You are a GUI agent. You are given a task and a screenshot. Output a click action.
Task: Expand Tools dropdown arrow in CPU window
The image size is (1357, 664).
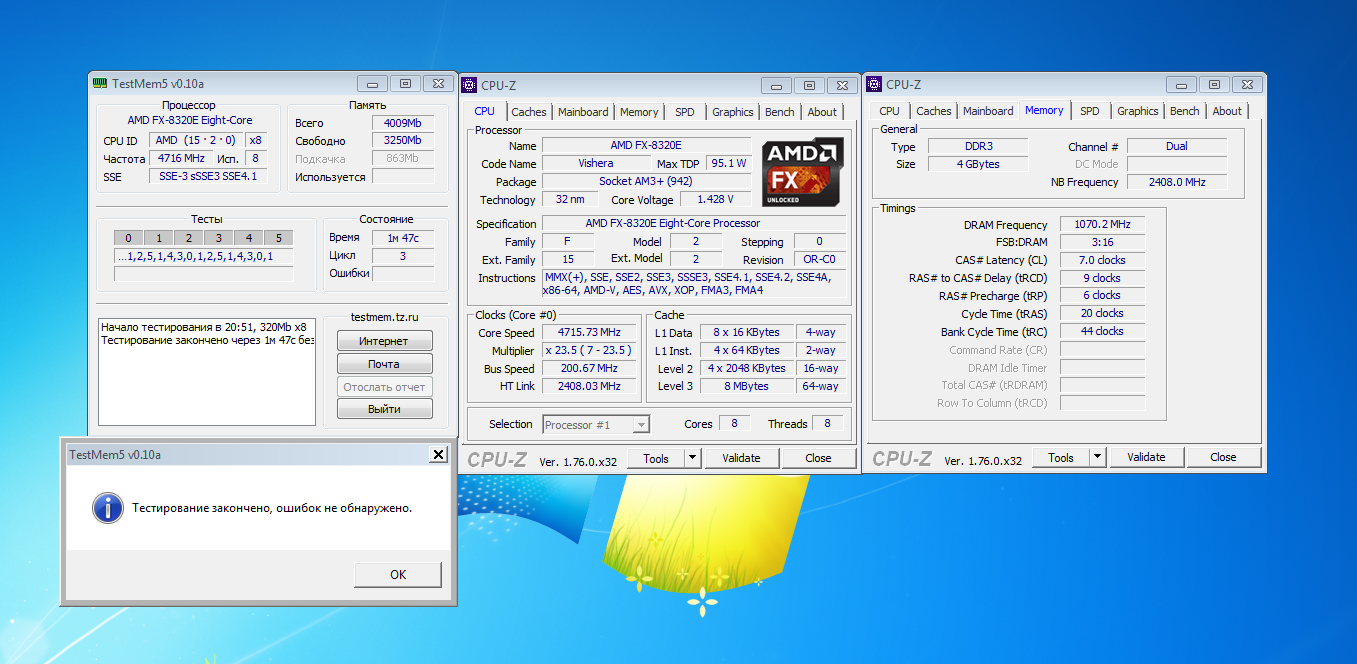coord(692,458)
